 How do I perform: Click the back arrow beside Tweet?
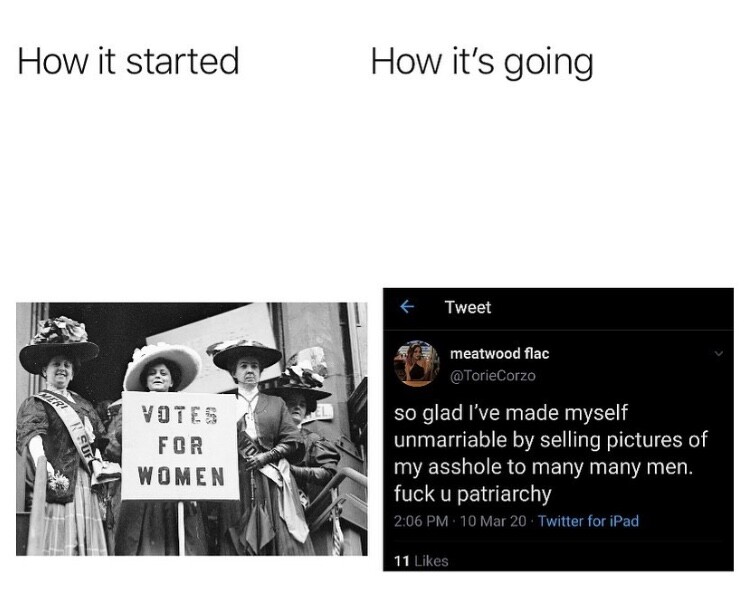point(407,308)
